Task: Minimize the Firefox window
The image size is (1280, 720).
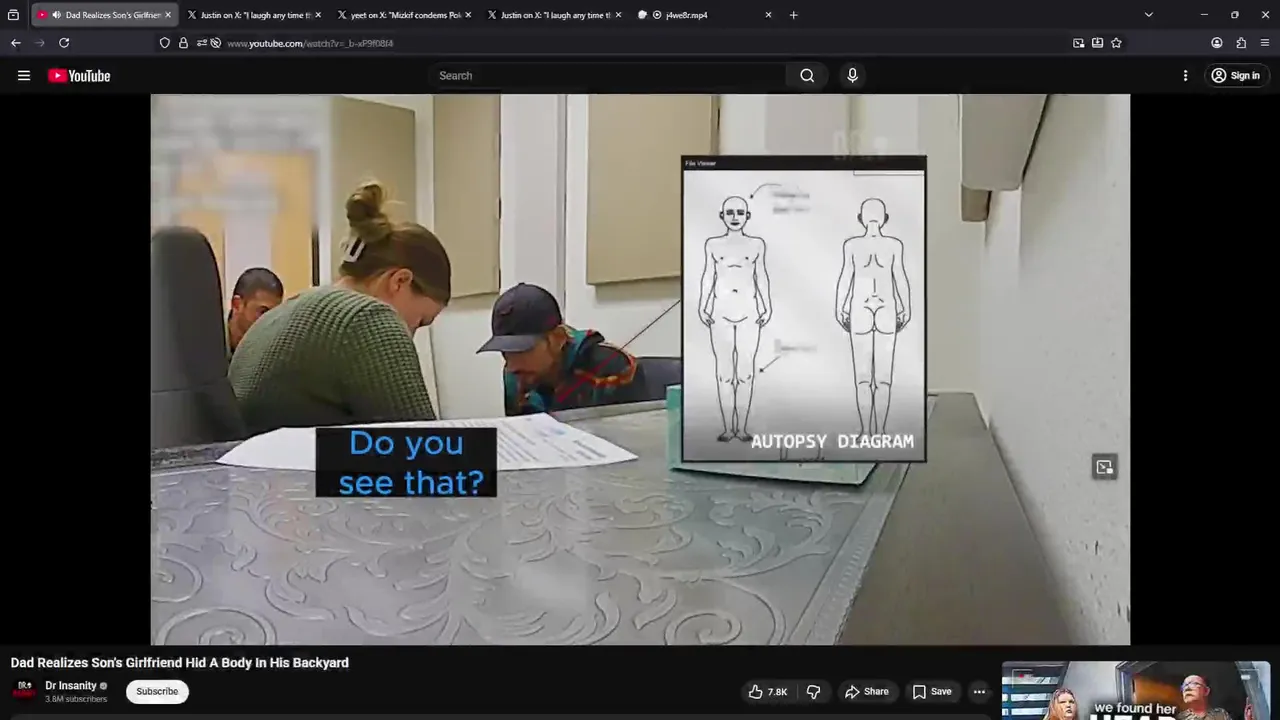Action: point(1204,15)
